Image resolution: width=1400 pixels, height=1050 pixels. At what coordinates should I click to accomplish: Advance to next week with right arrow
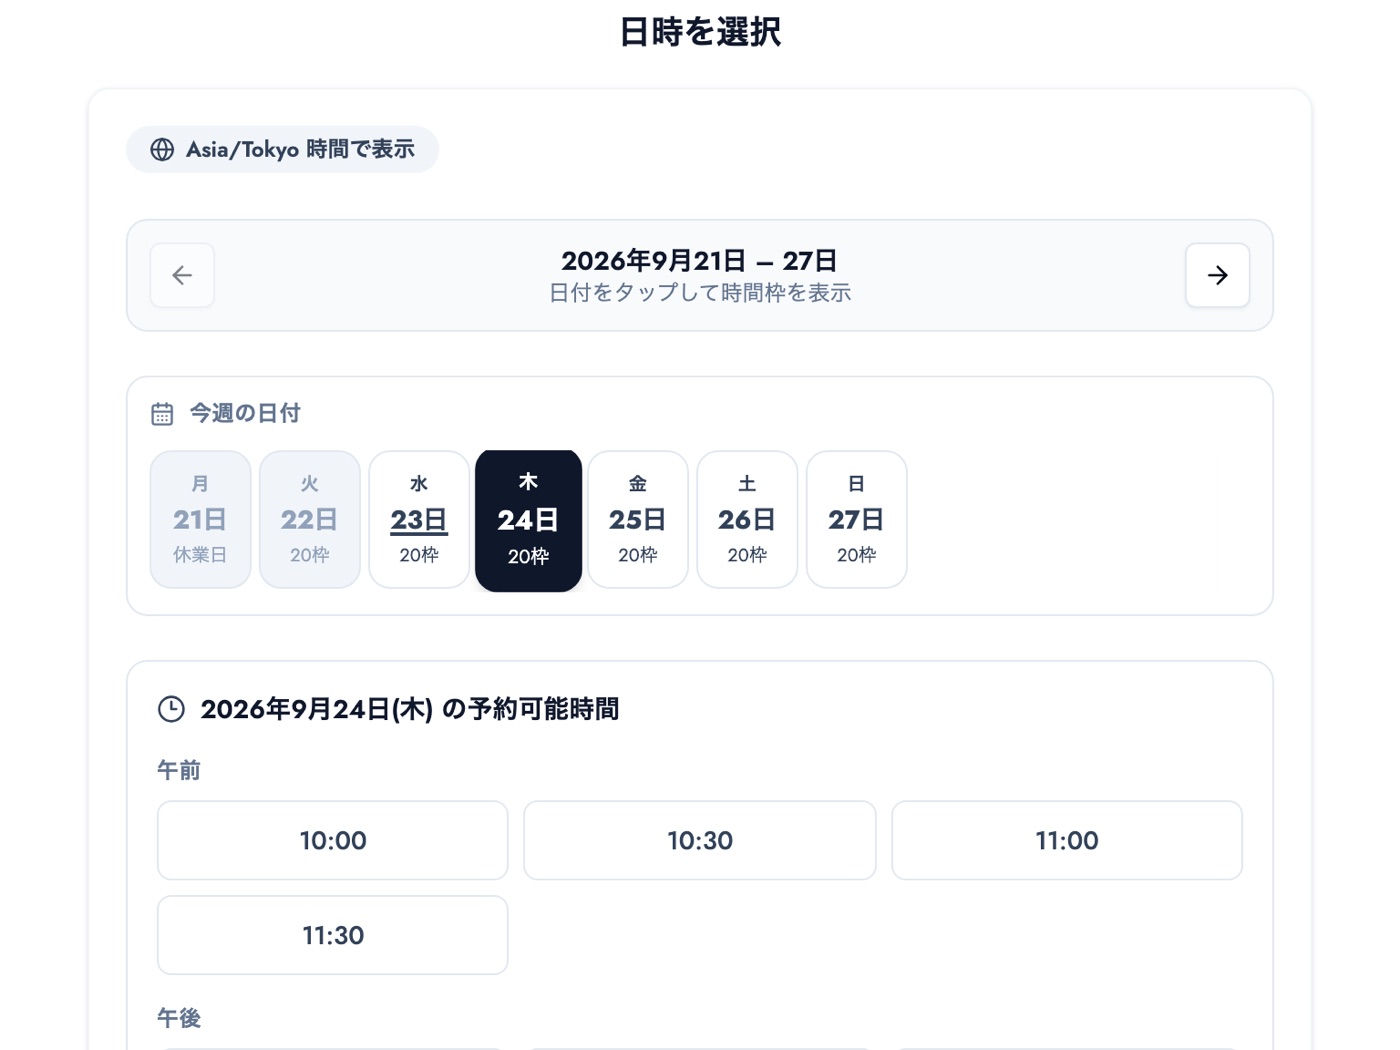coord(1217,275)
